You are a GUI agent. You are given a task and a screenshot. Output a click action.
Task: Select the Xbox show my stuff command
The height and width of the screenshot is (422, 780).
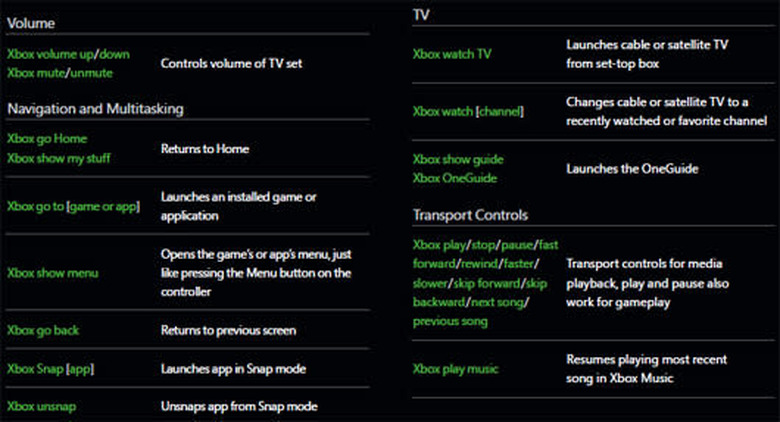coord(59,158)
